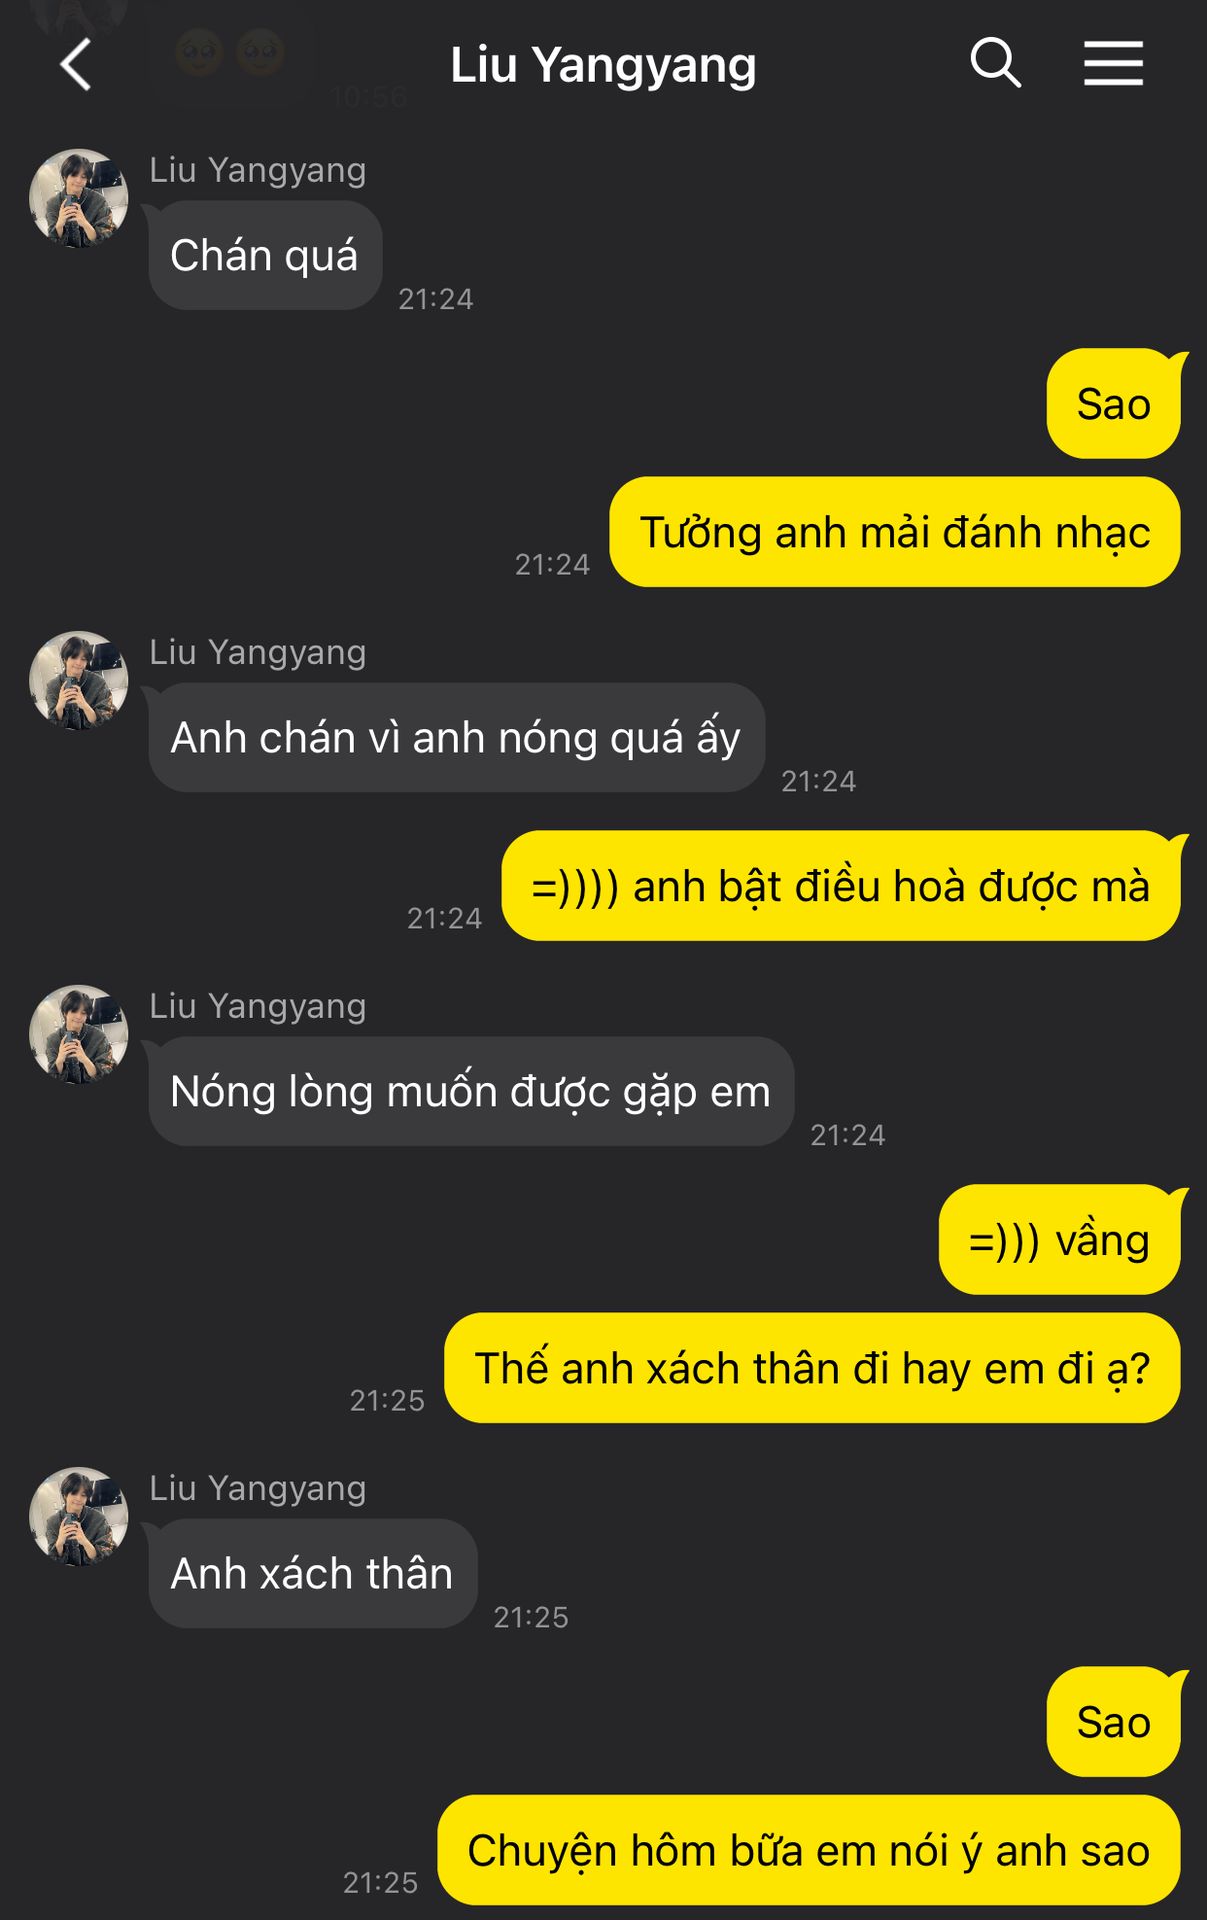This screenshot has height=1920, width=1207.
Task: Select the first yellow 'Sao' bubble
Action: tap(1114, 404)
